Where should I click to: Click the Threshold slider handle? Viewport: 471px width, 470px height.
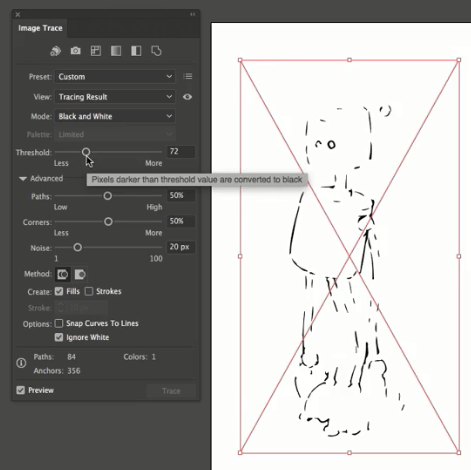click(86, 152)
